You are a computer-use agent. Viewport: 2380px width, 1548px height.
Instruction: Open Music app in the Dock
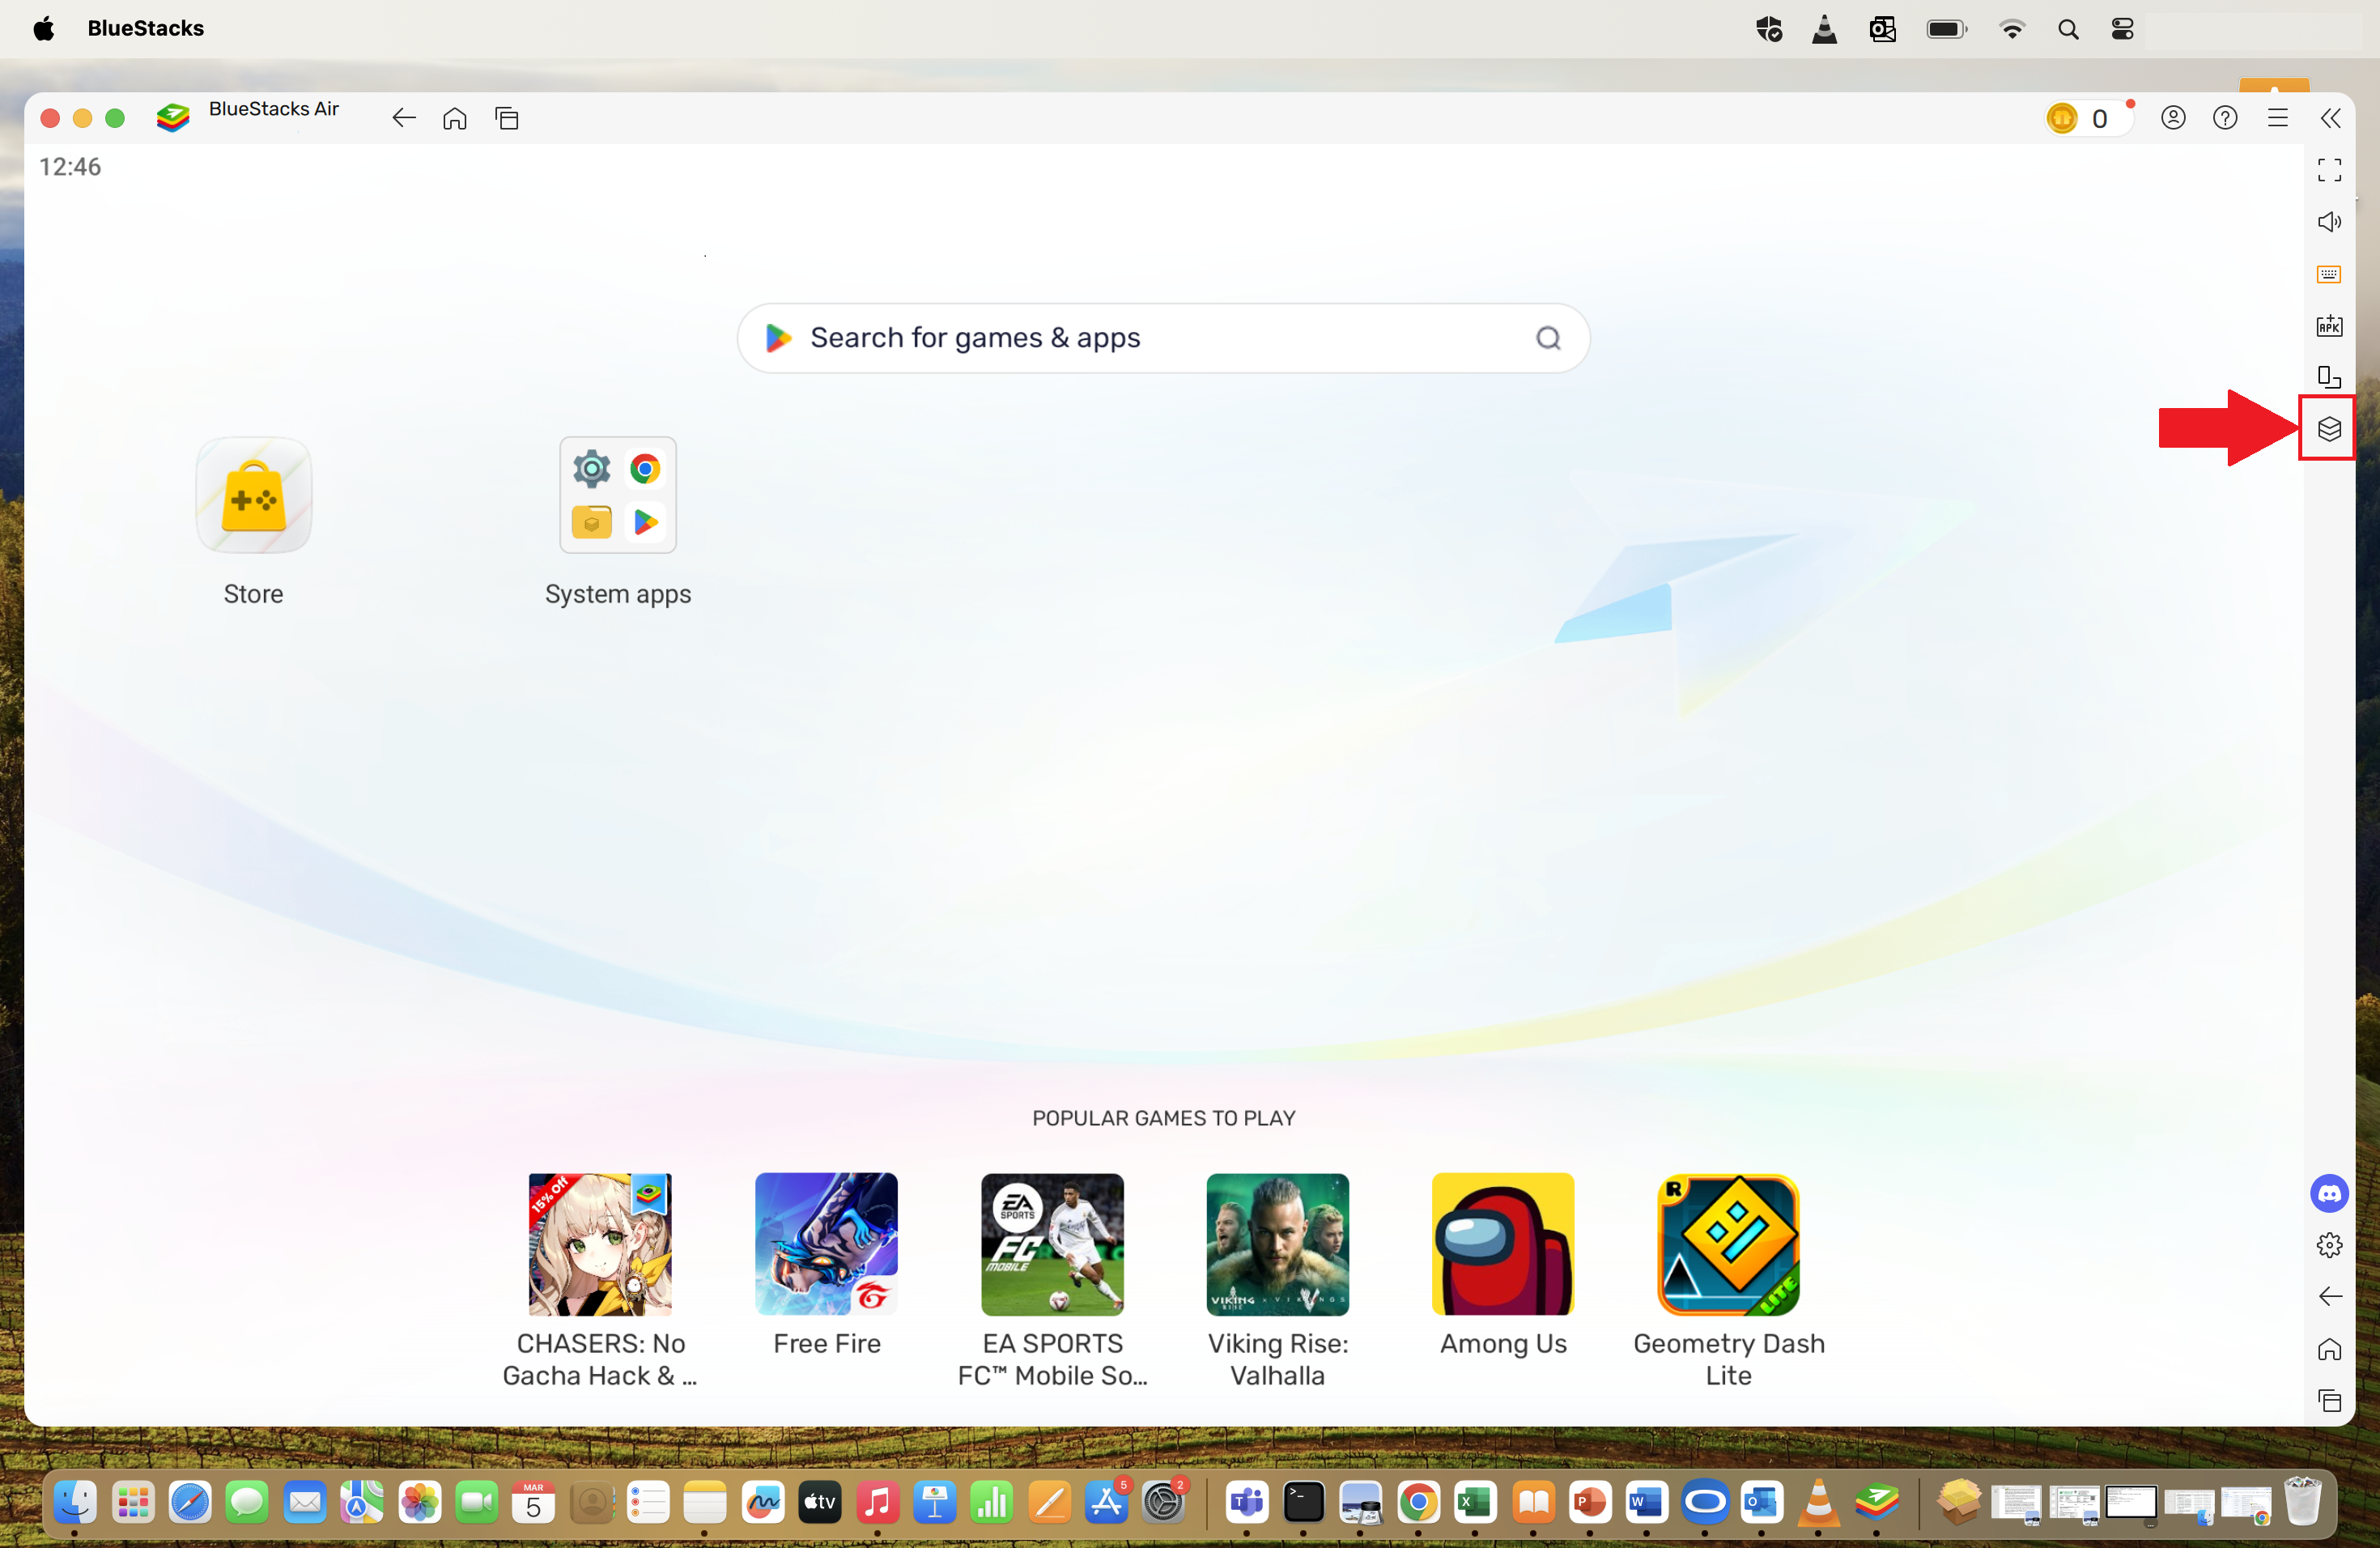click(x=877, y=1502)
